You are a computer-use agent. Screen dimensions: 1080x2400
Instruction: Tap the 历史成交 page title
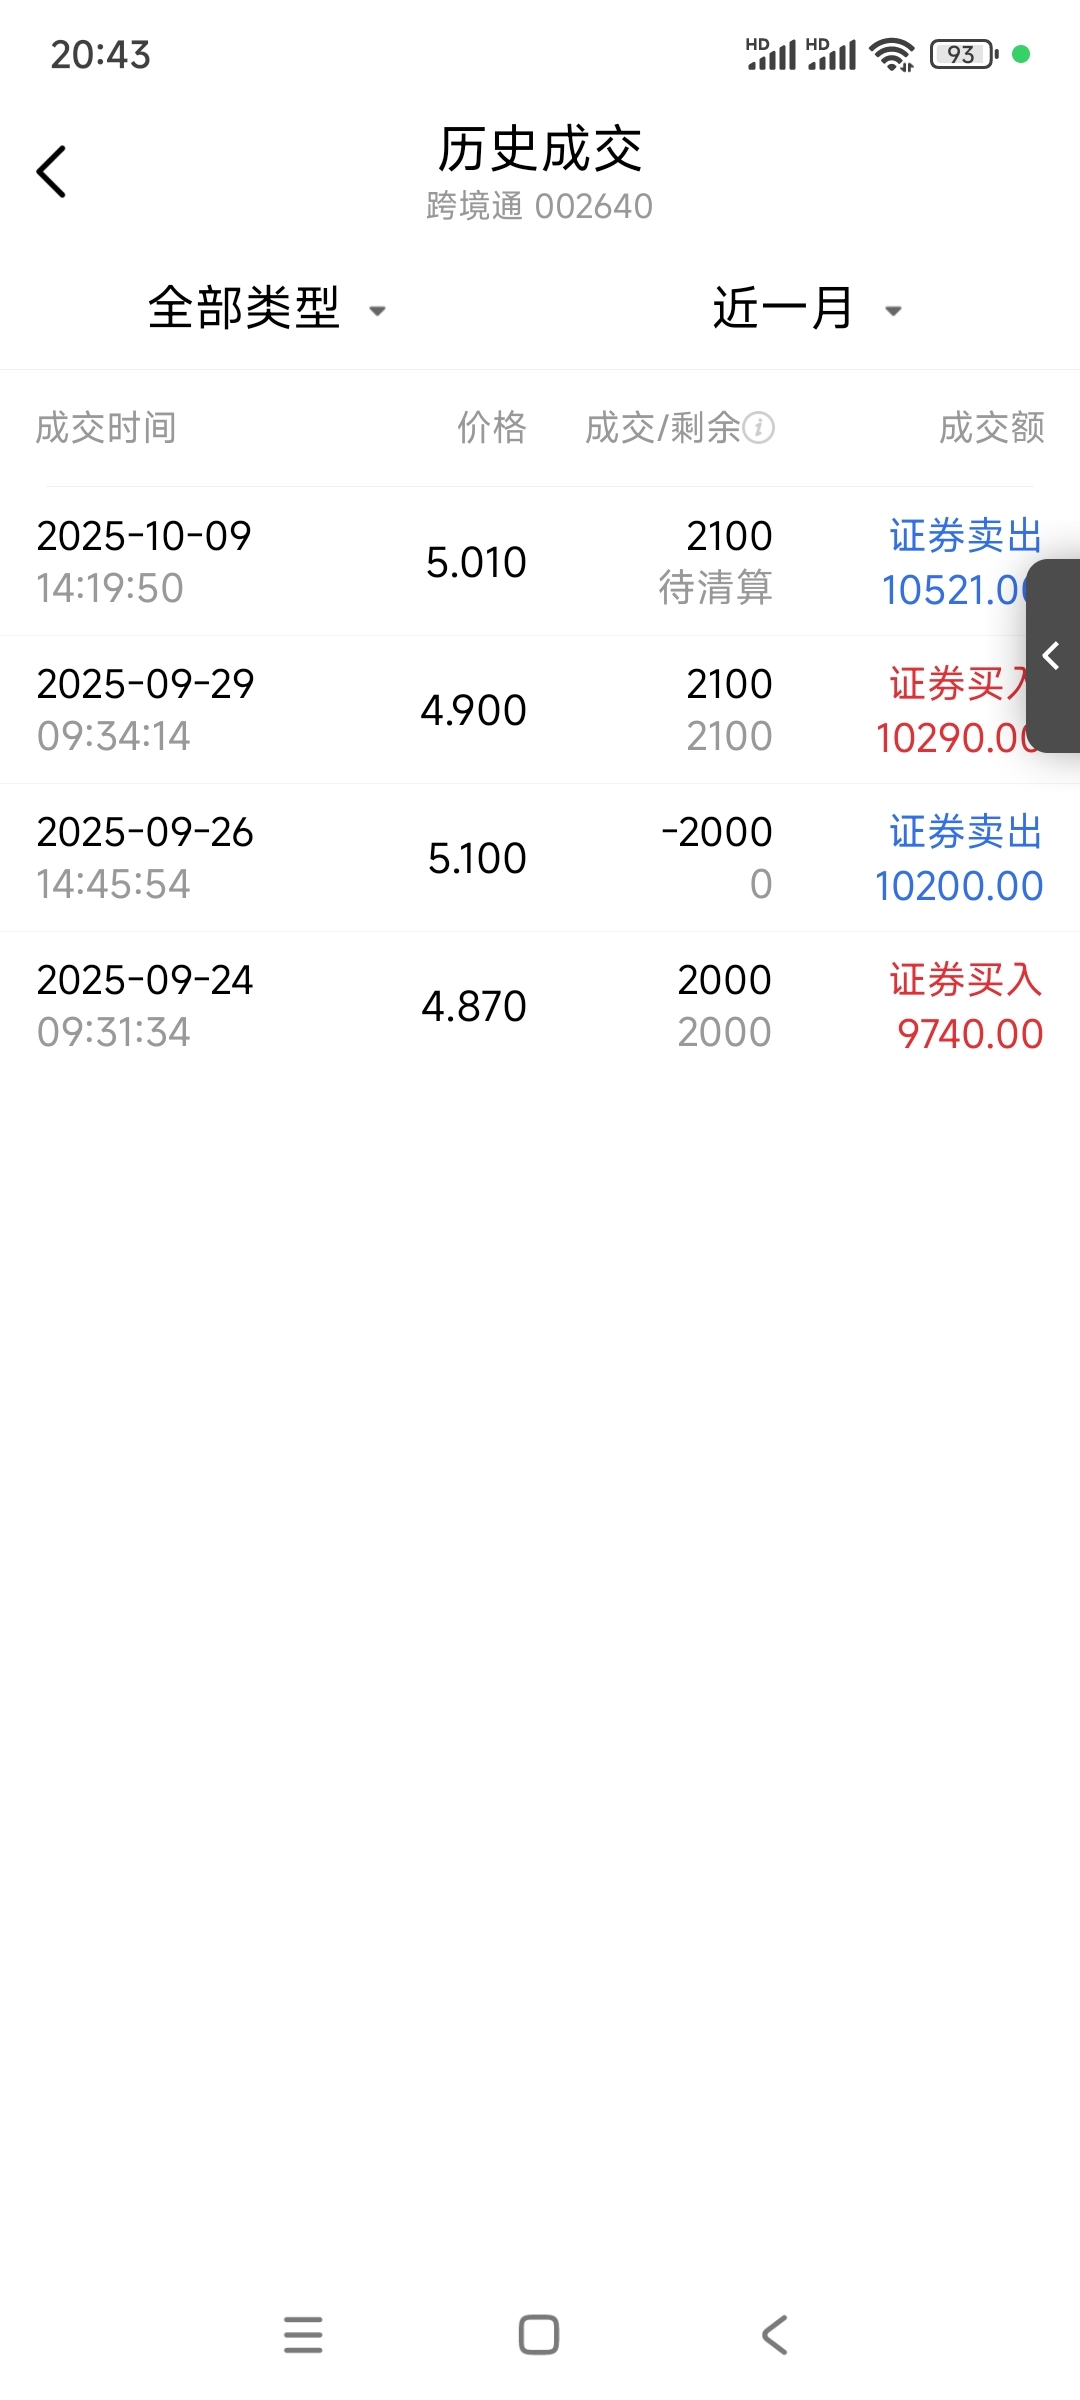click(x=540, y=150)
